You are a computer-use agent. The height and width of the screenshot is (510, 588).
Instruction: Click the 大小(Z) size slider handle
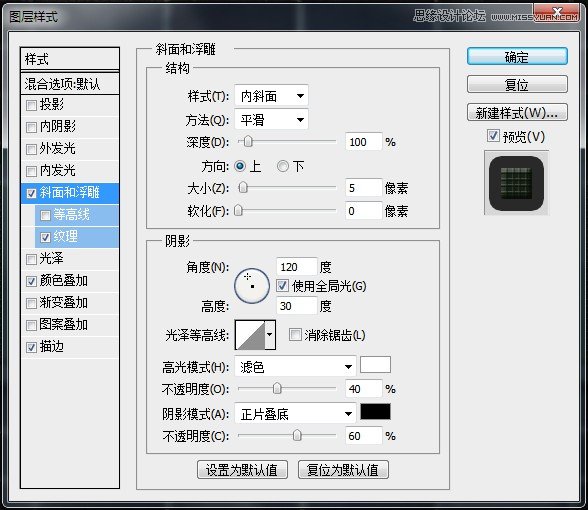[x=243, y=187]
